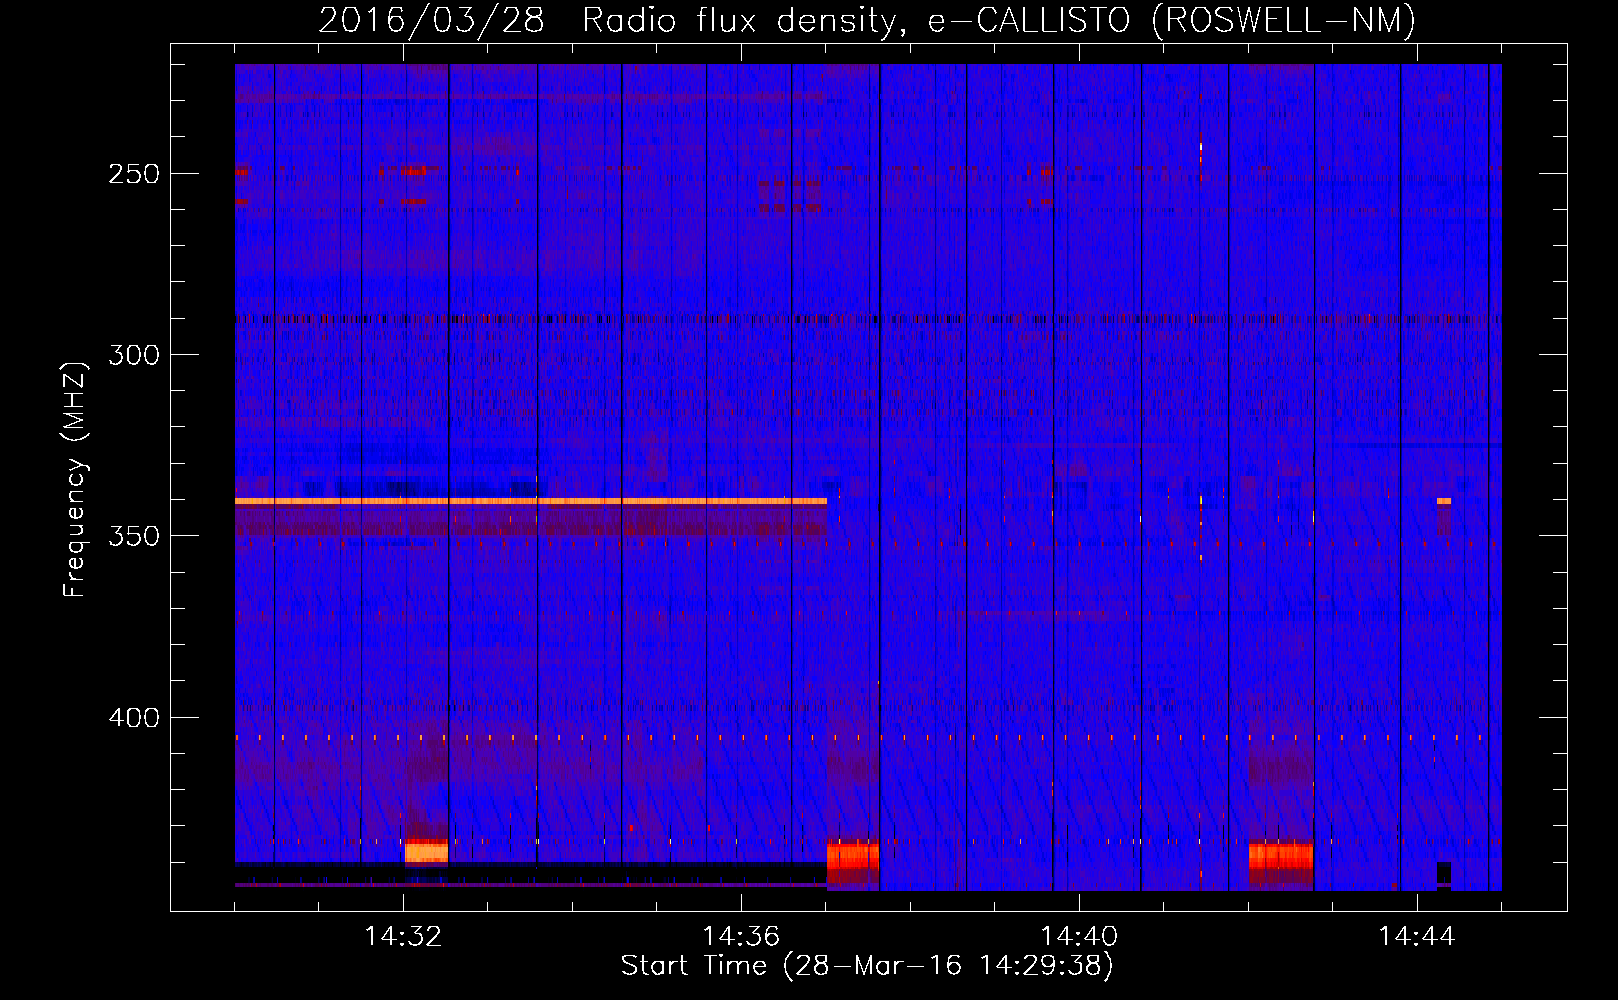Click the bright orange horizontal band near 340 MHz
Screen dimensions: 1618x1000
[531, 501]
